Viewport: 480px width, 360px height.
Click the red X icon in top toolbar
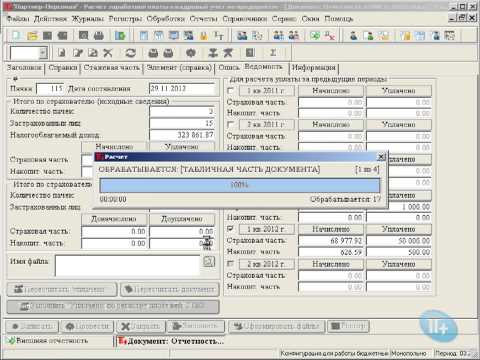(x=330, y=35)
